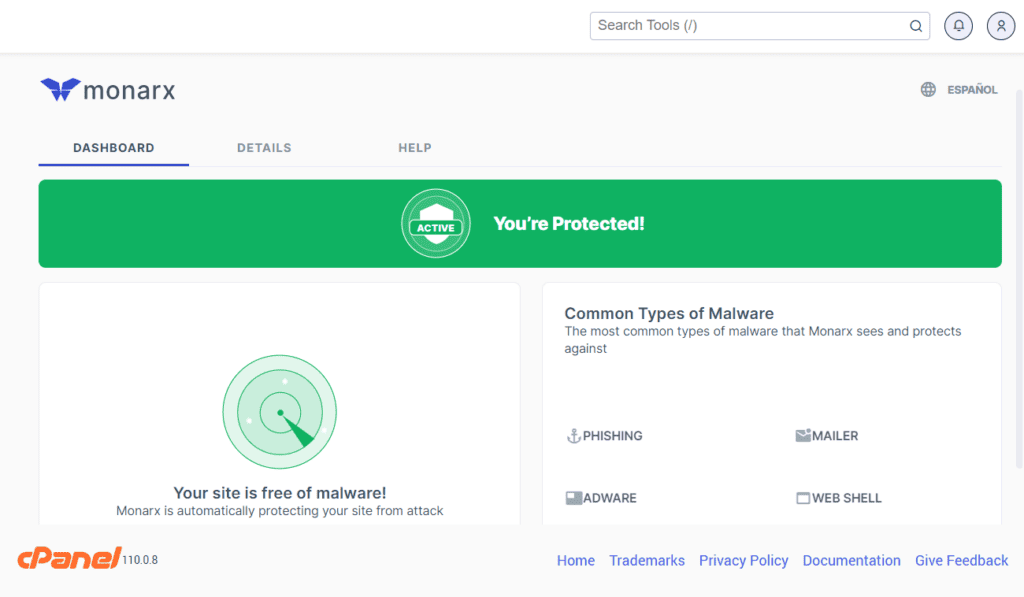Click the search magnifier icon

[916, 25]
